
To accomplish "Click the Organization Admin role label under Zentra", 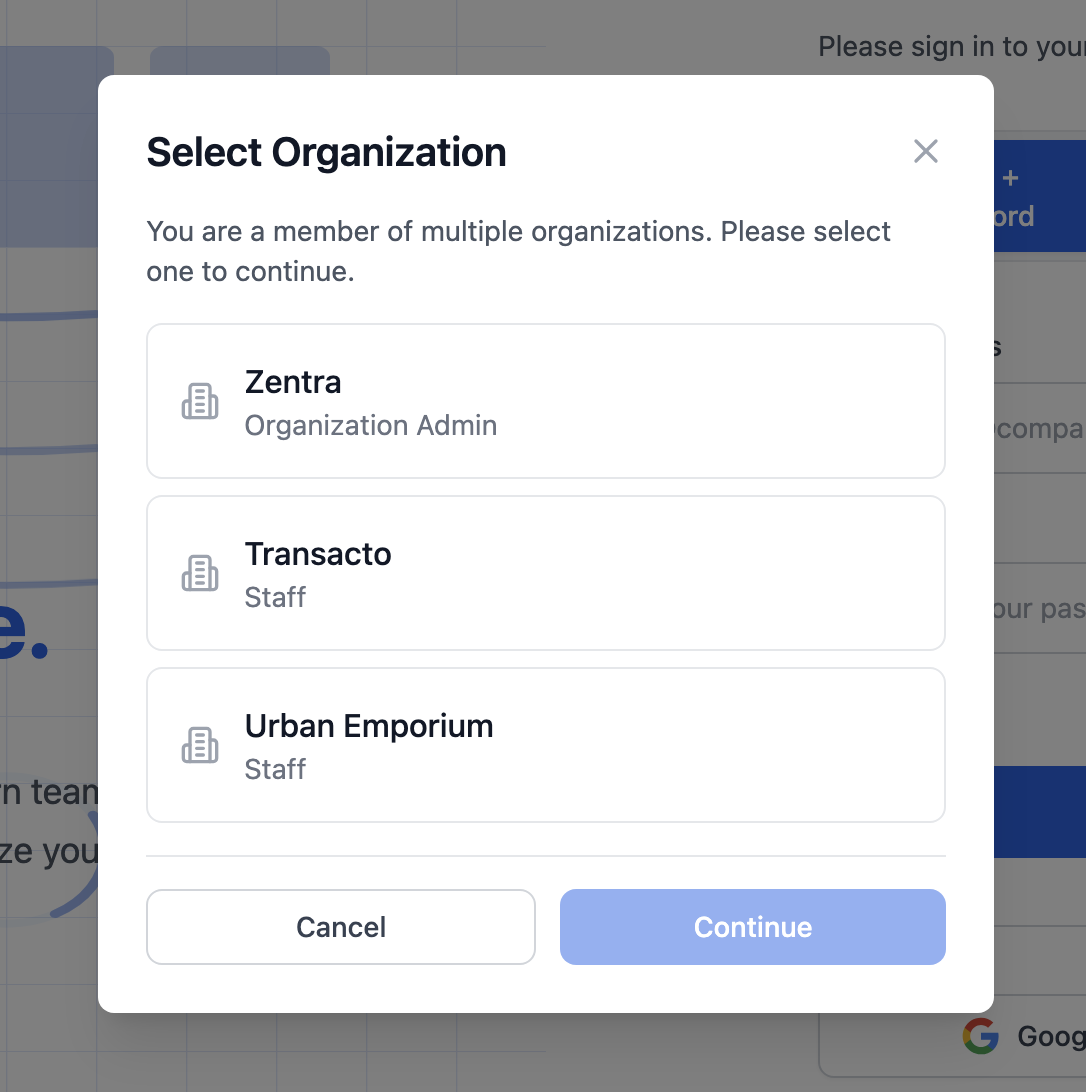I will [x=371, y=425].
